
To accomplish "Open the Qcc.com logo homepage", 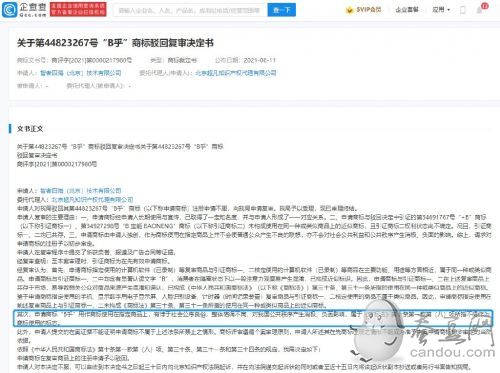I will pyautogui.click(x=24, y=9).
